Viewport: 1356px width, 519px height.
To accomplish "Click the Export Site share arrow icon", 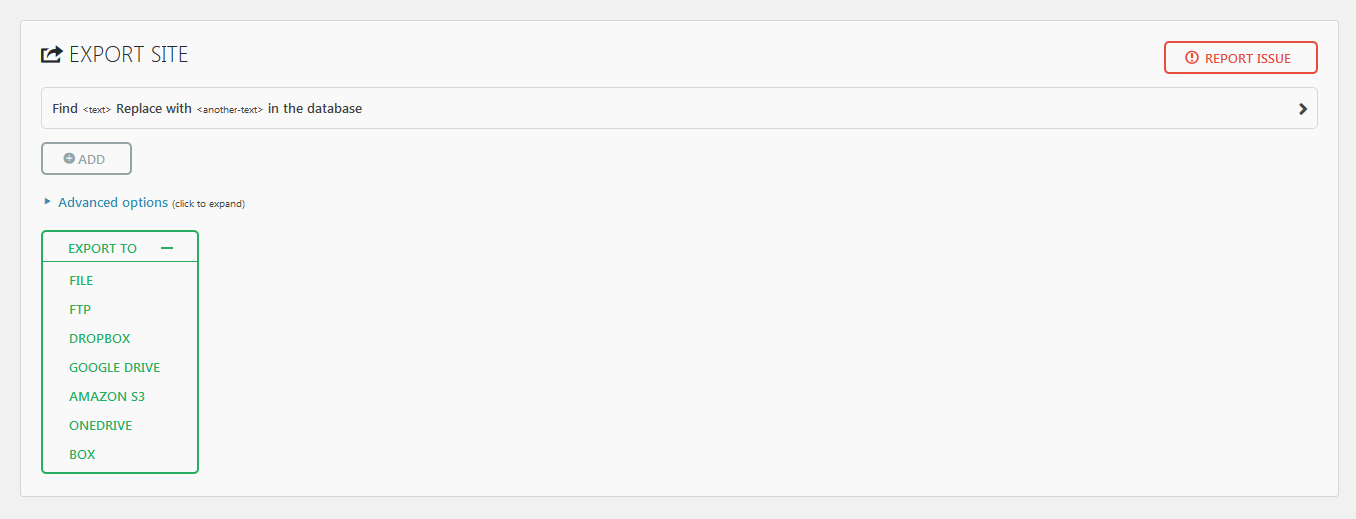I will (x=51, y=55).
